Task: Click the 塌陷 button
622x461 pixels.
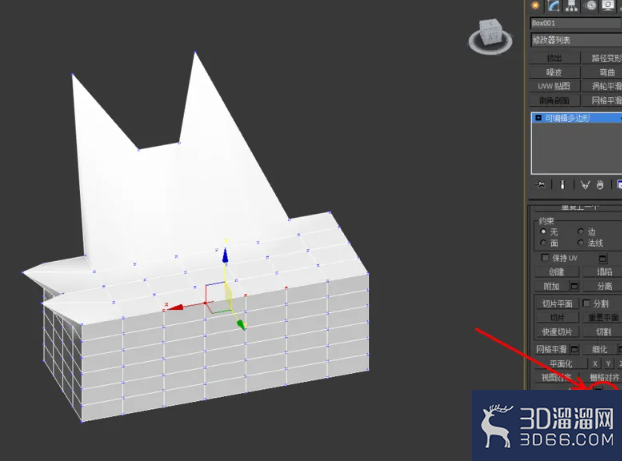Action: click(602, 272)
